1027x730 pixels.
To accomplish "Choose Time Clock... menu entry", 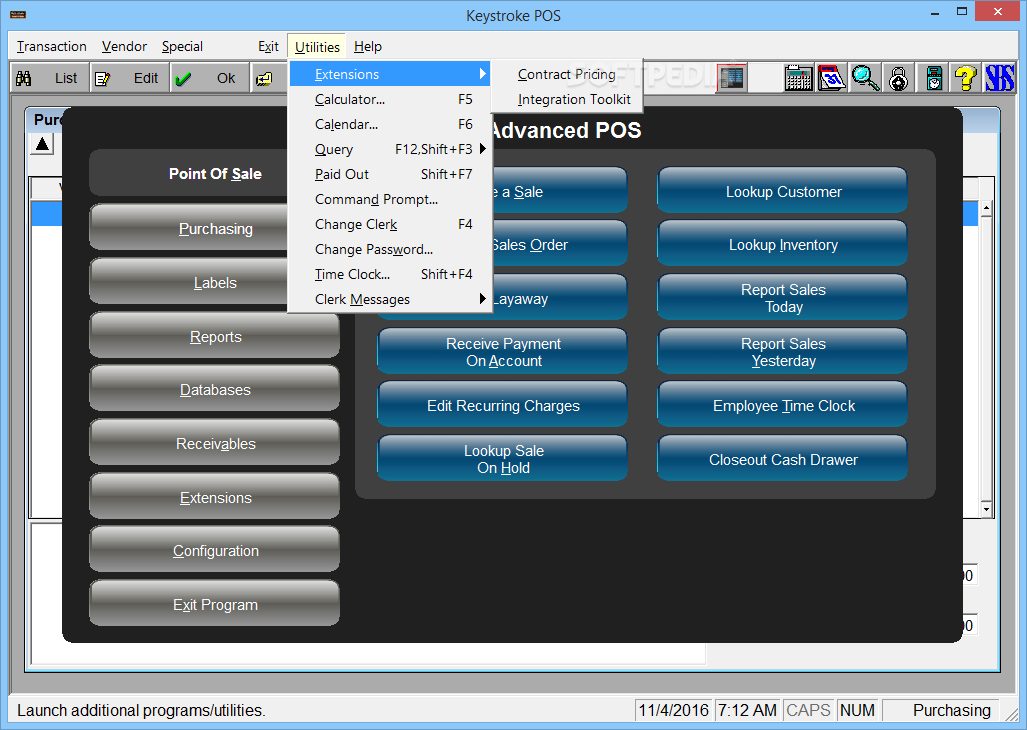I will tap(390, 274).
